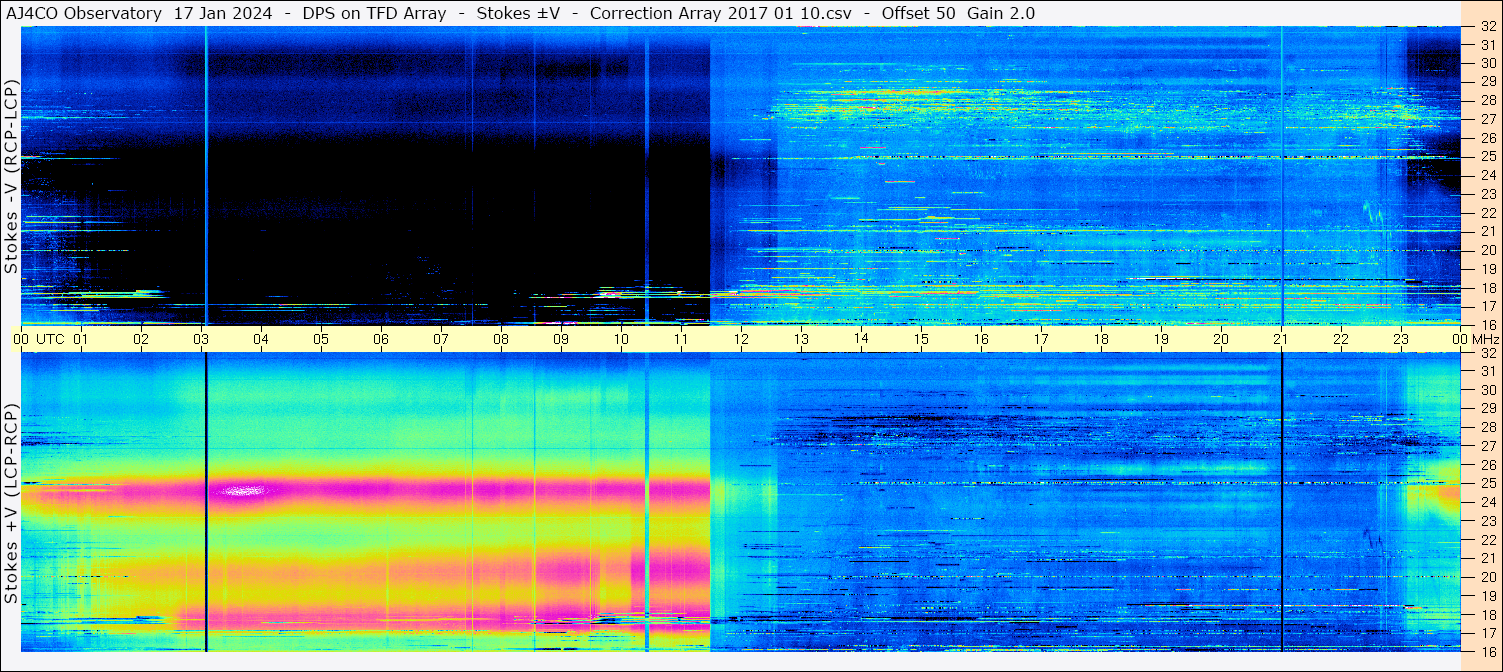Click the 25 MHz label of the upper panel

pyautogui.click(x=1487, y=157)
